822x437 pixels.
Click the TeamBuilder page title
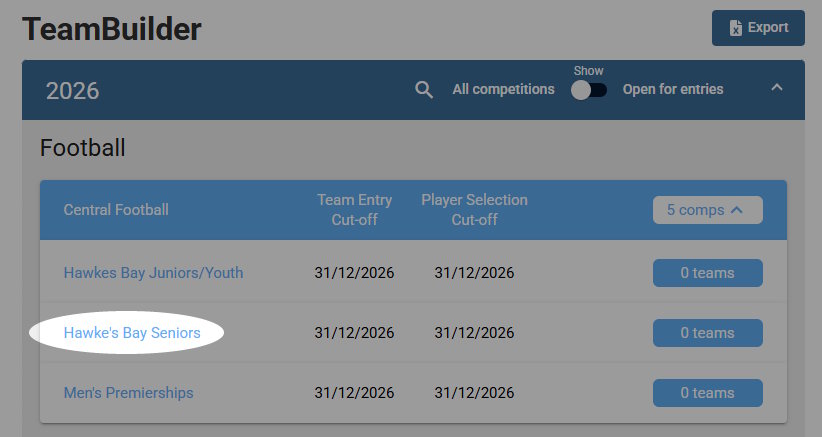[112, 30]
